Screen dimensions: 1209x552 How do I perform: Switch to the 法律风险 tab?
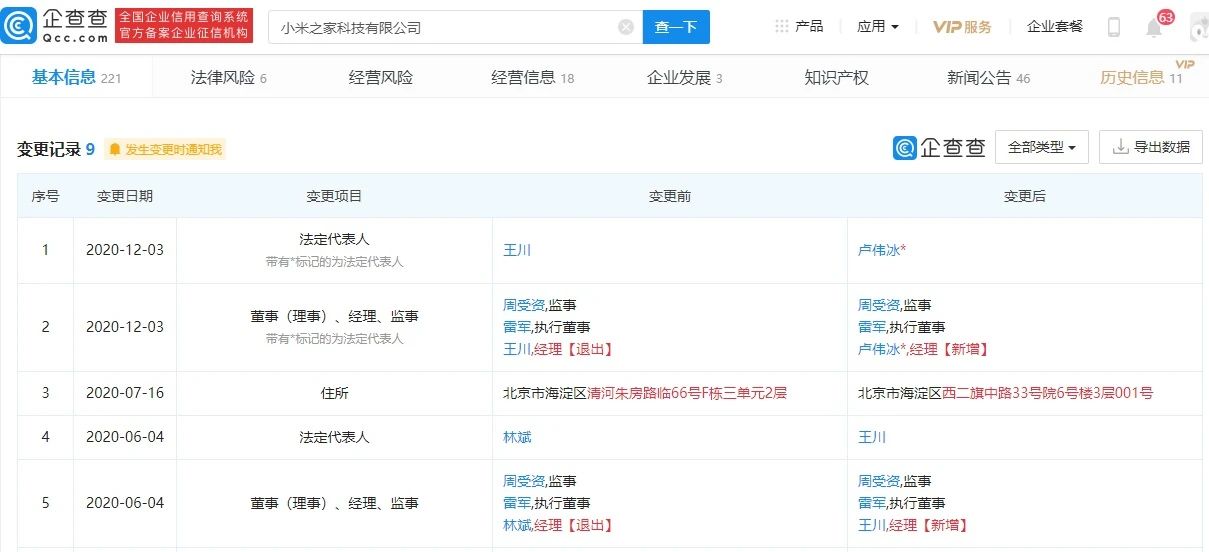(229, 77)
